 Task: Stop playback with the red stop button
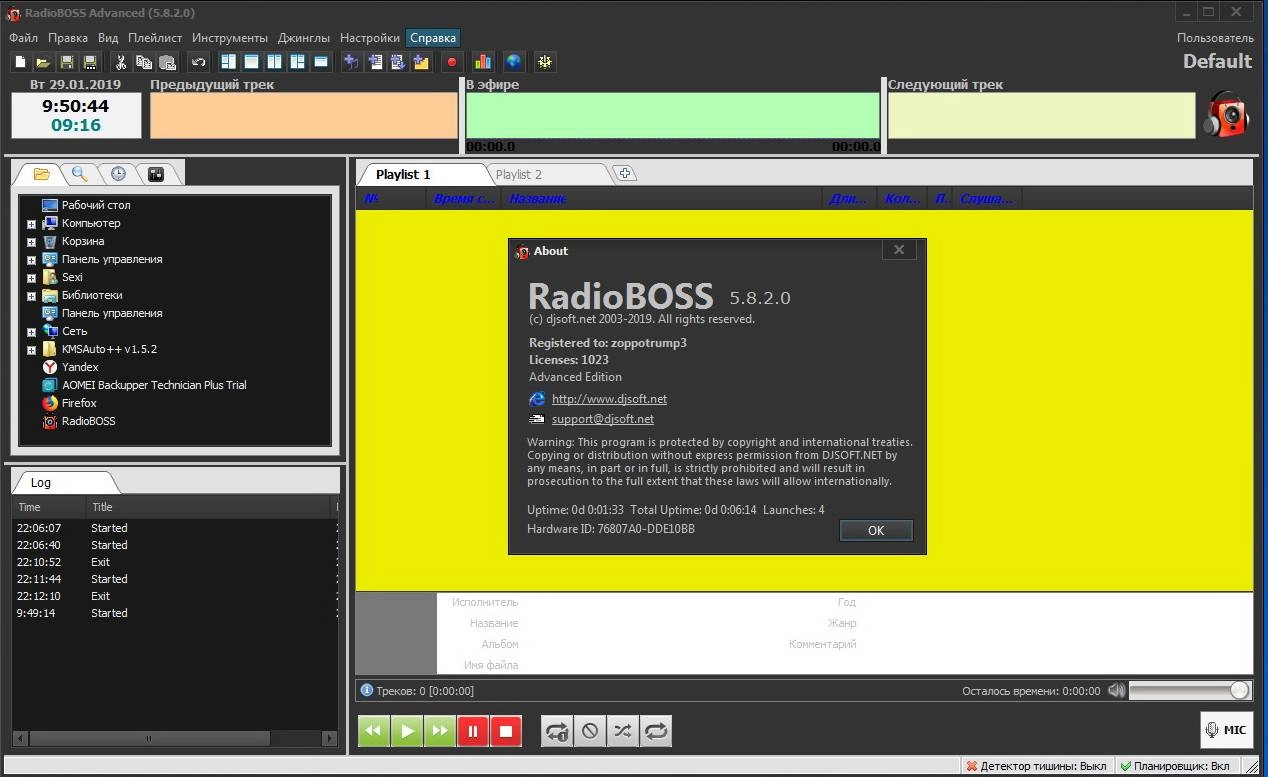[x=506, y=731]
